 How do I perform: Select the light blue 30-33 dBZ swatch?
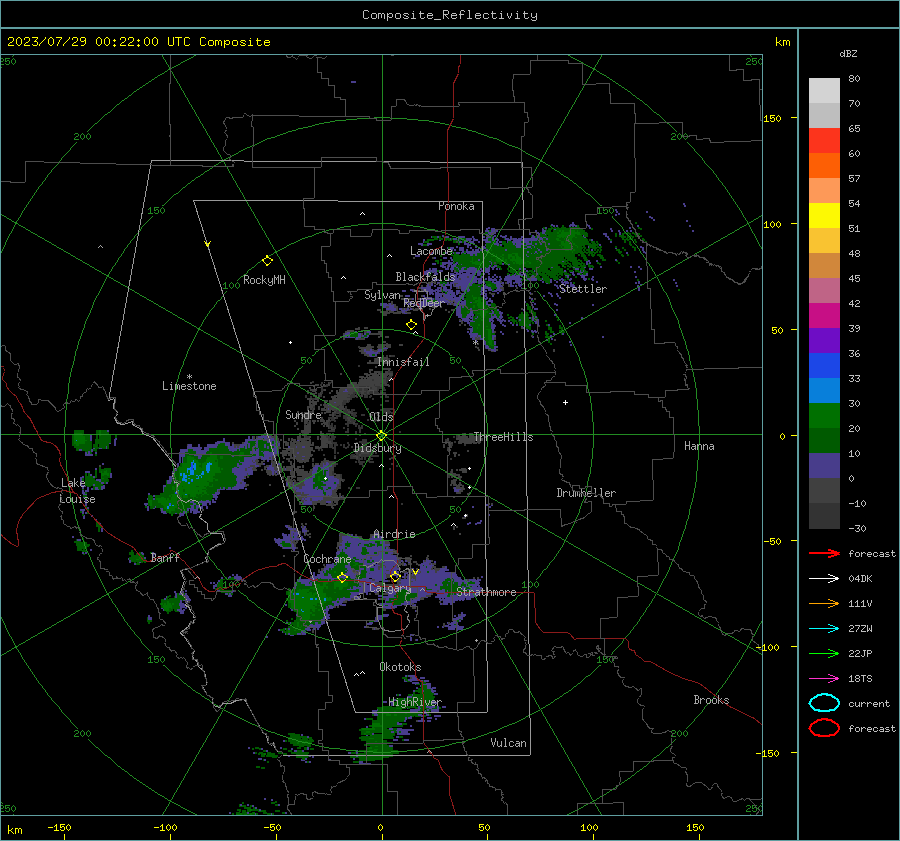tap(824, 391)
